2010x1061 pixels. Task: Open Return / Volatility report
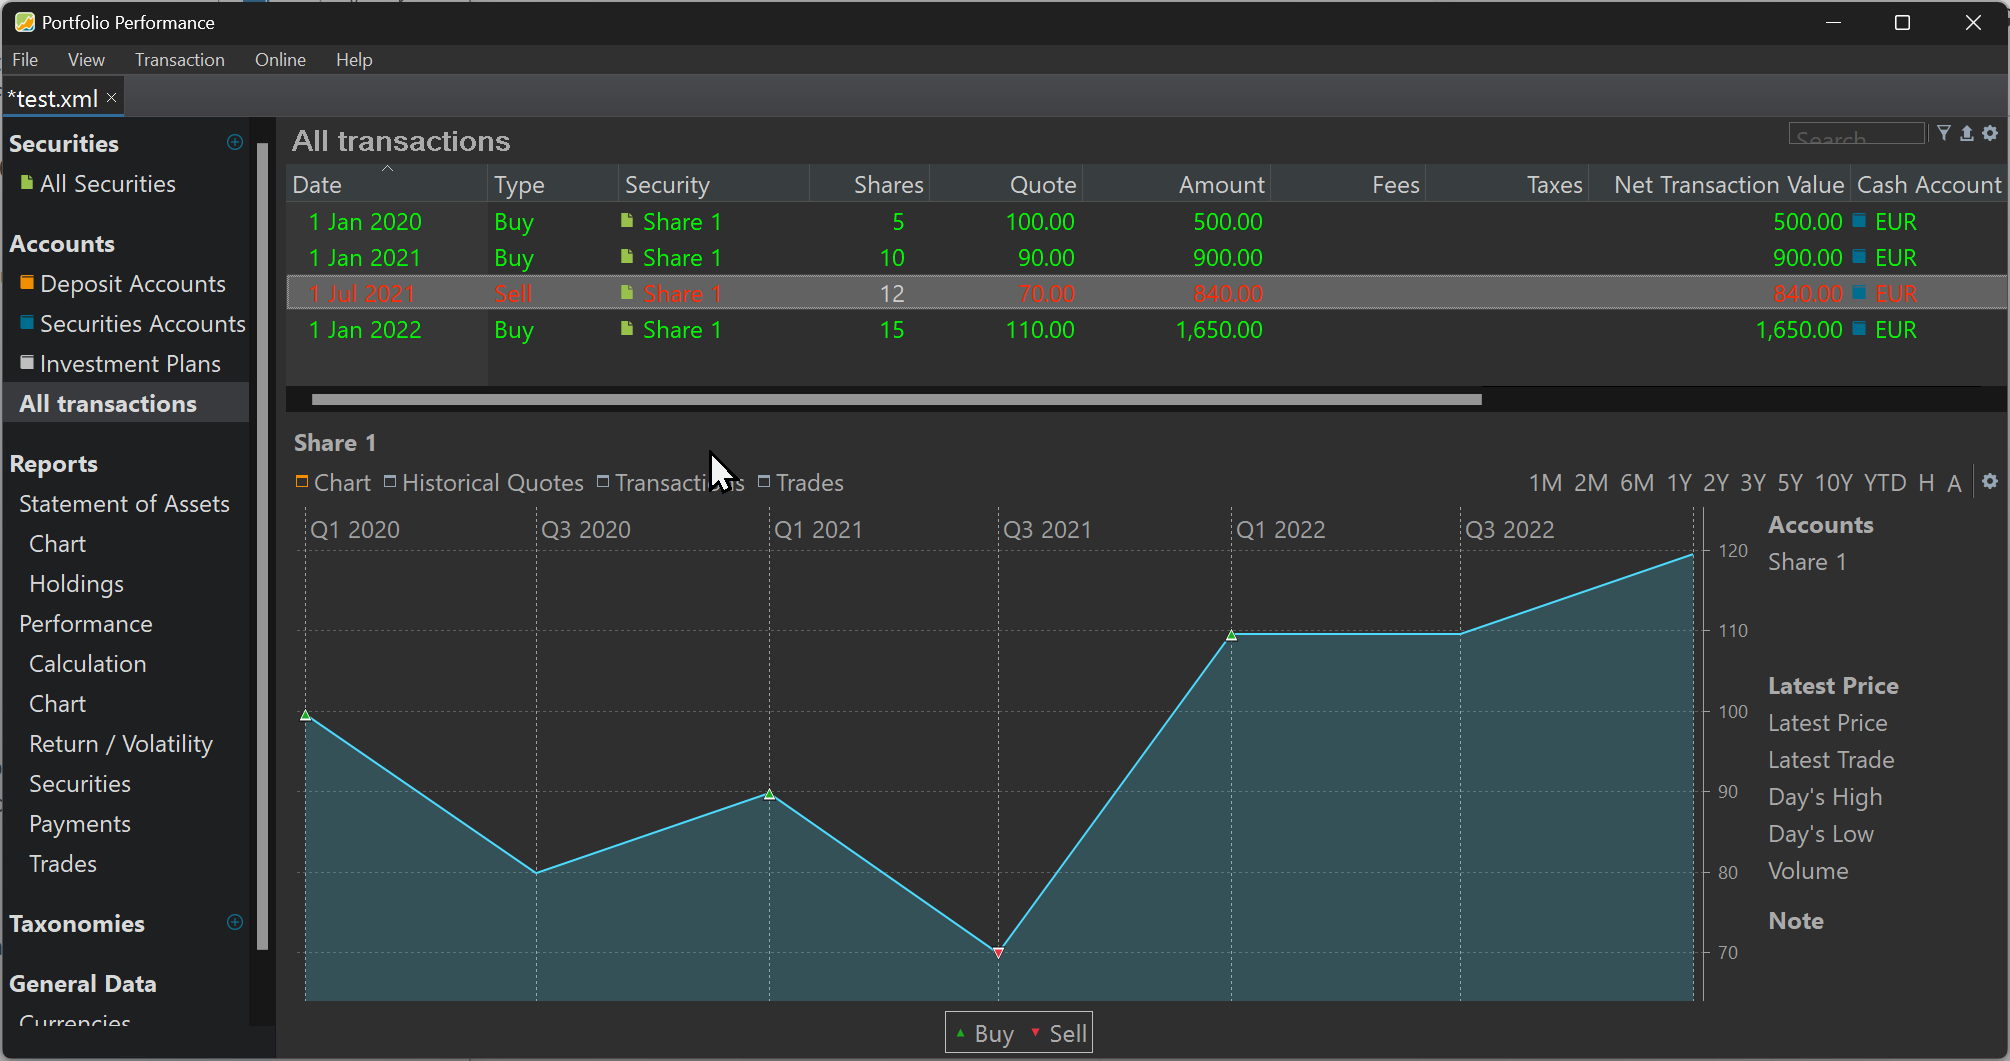pyautogui.click(x=121, y=744)
